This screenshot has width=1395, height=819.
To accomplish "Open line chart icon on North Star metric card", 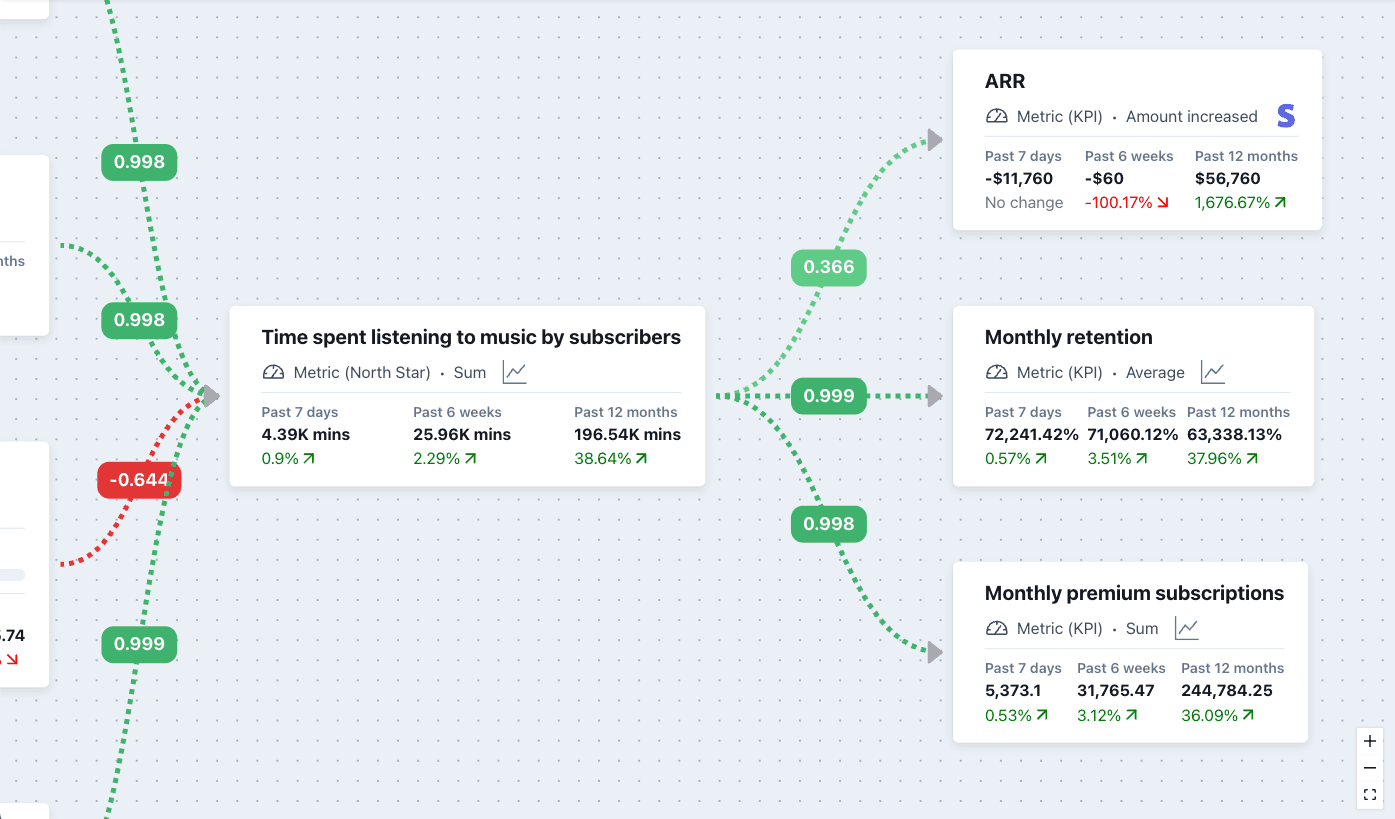I will click(x=514, y=373).
